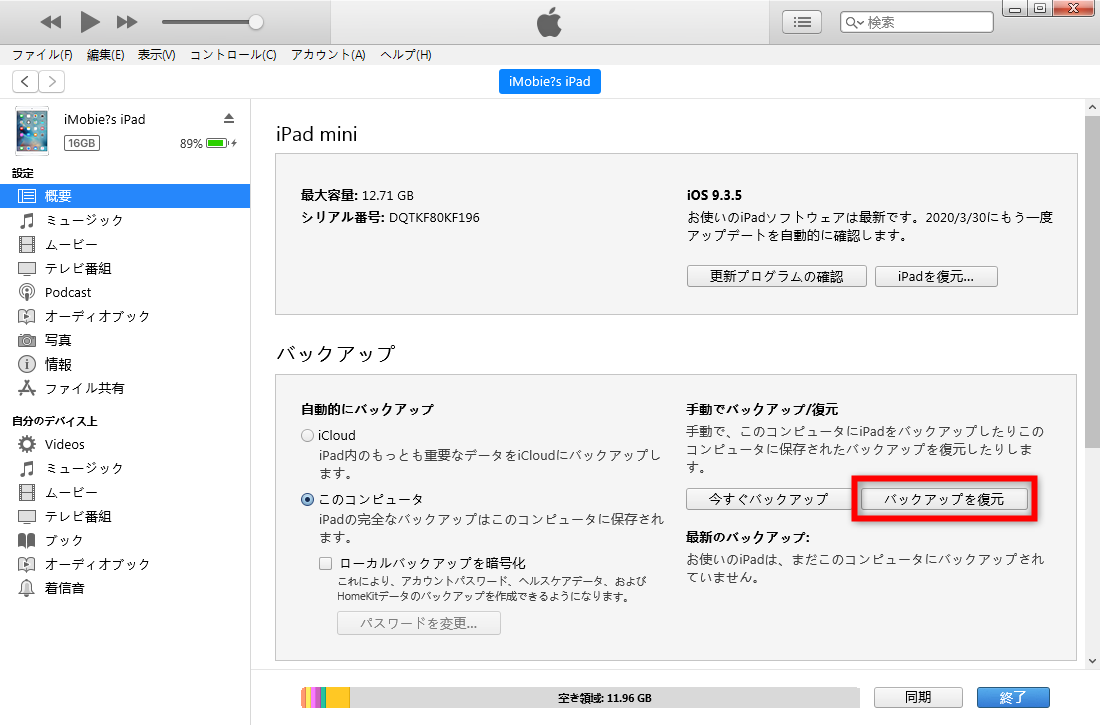Screen dimensions: 1100x725
Task: Open Podcast in the sidebar
Action: pyautogui.click(x=125, y=292)
